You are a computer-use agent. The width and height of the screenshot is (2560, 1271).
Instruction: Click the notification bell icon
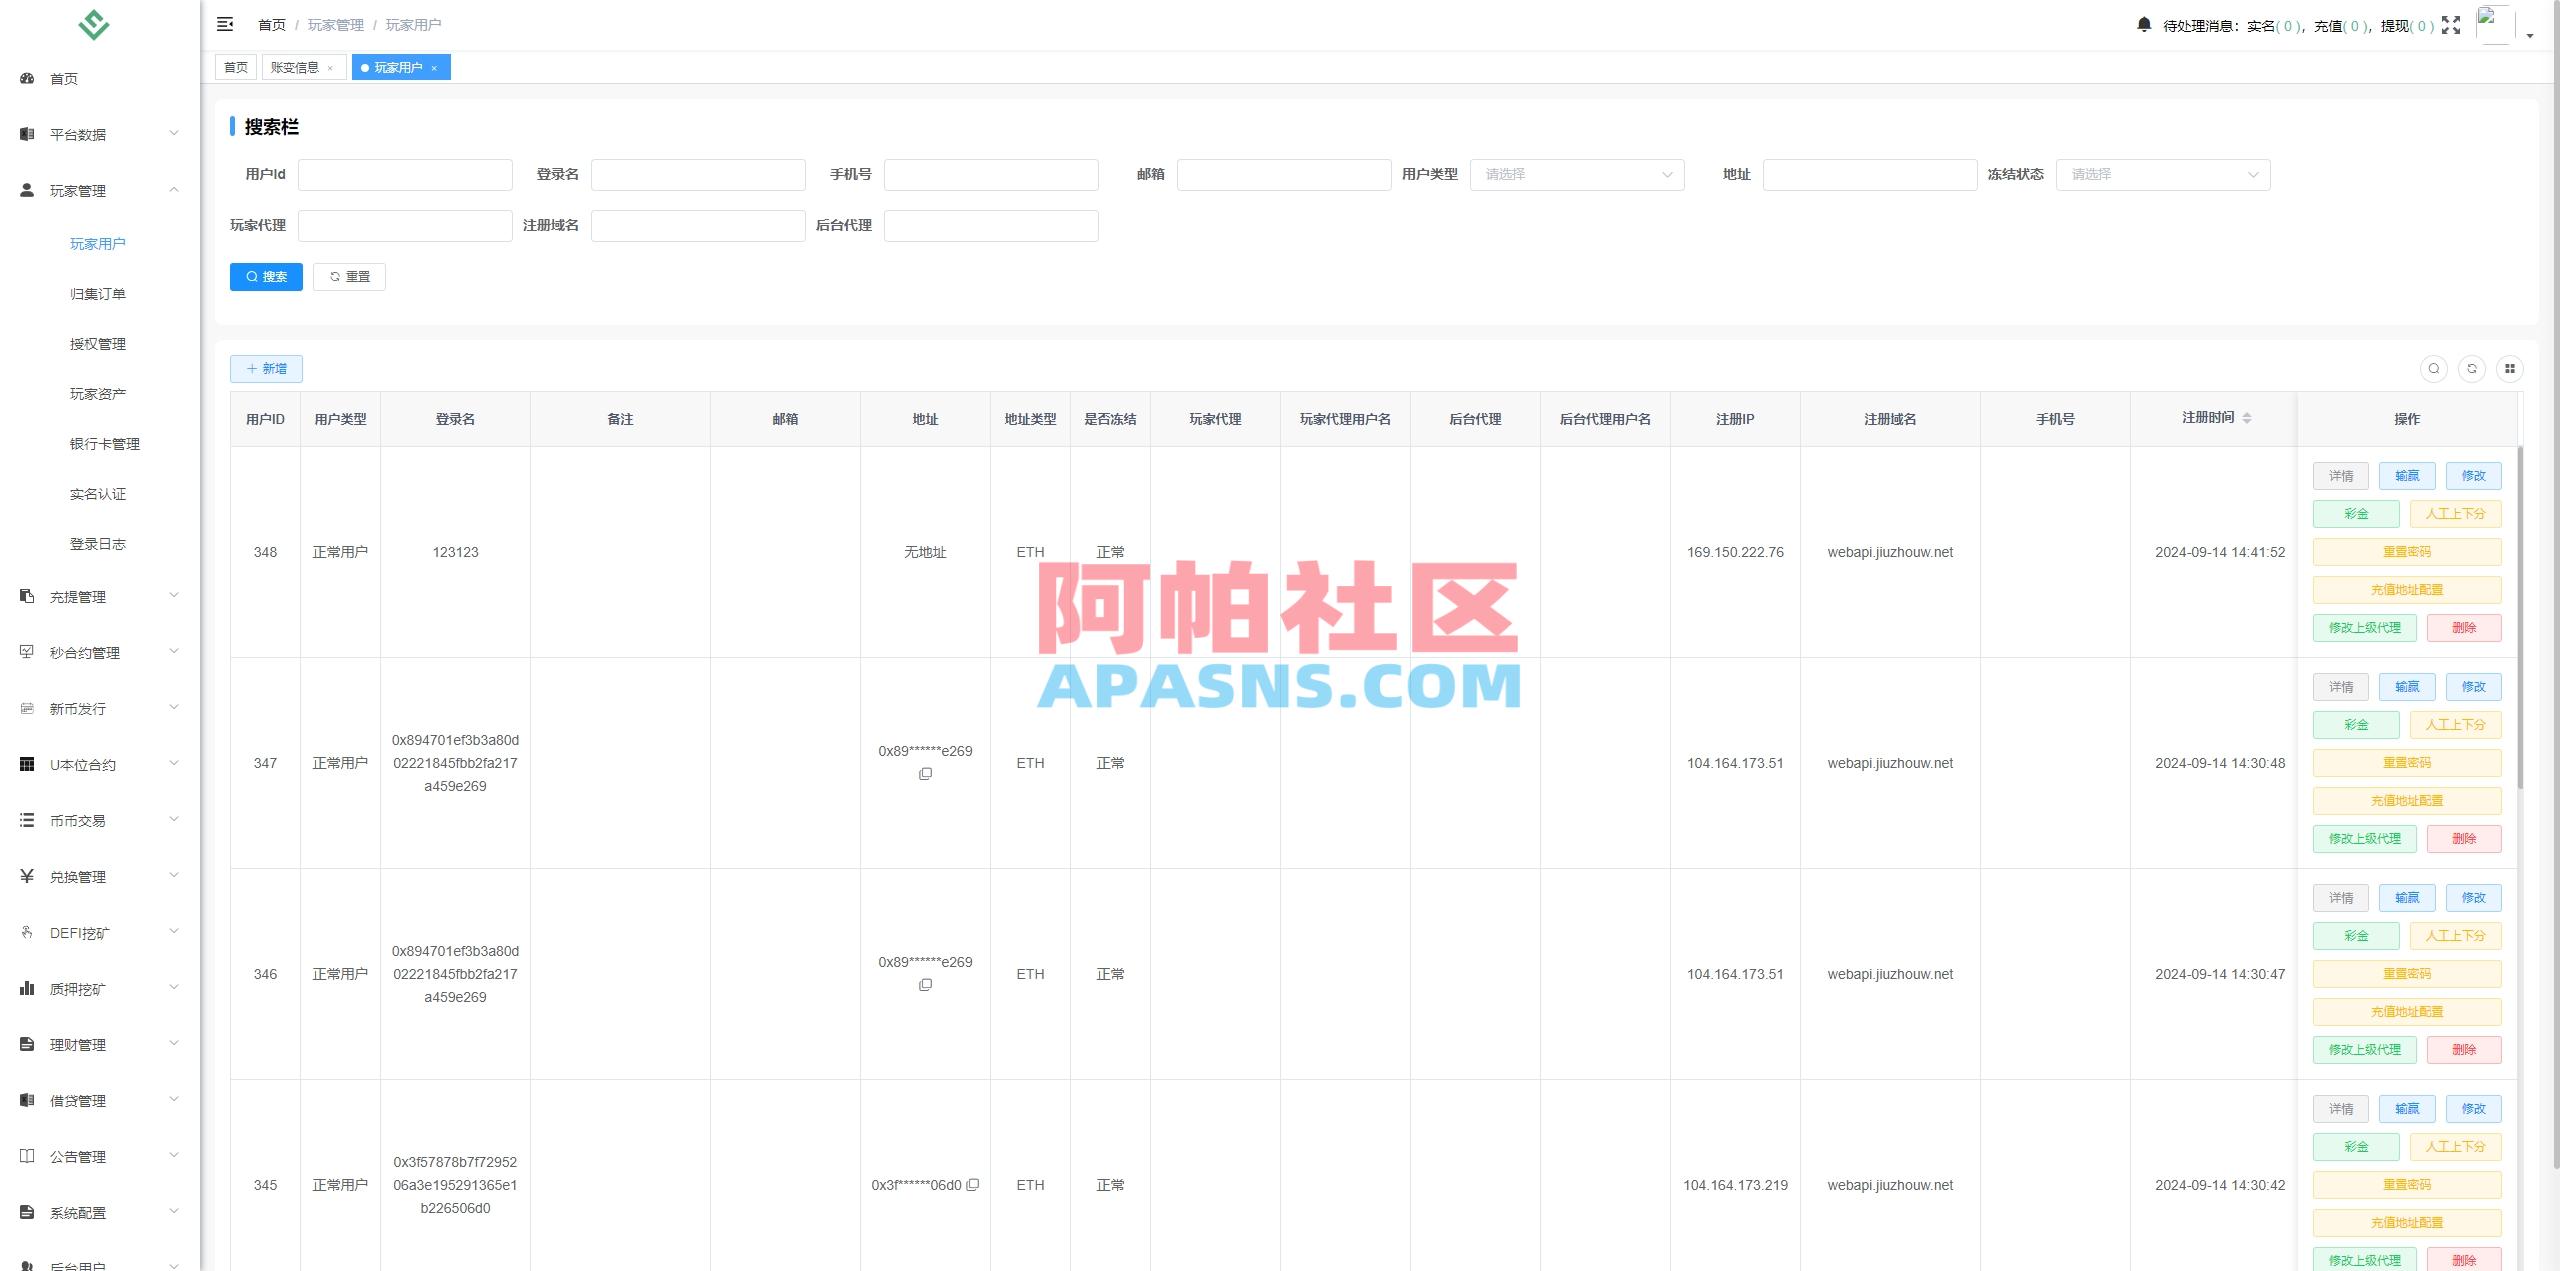click(2144, 24)
